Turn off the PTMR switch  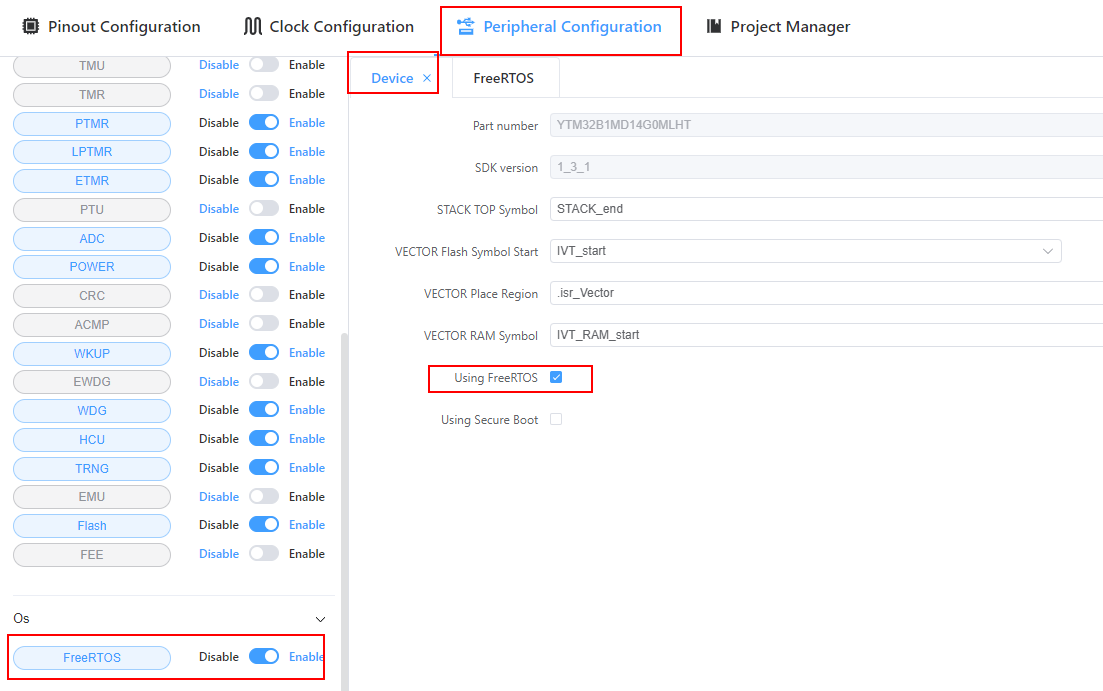(264, 122)
